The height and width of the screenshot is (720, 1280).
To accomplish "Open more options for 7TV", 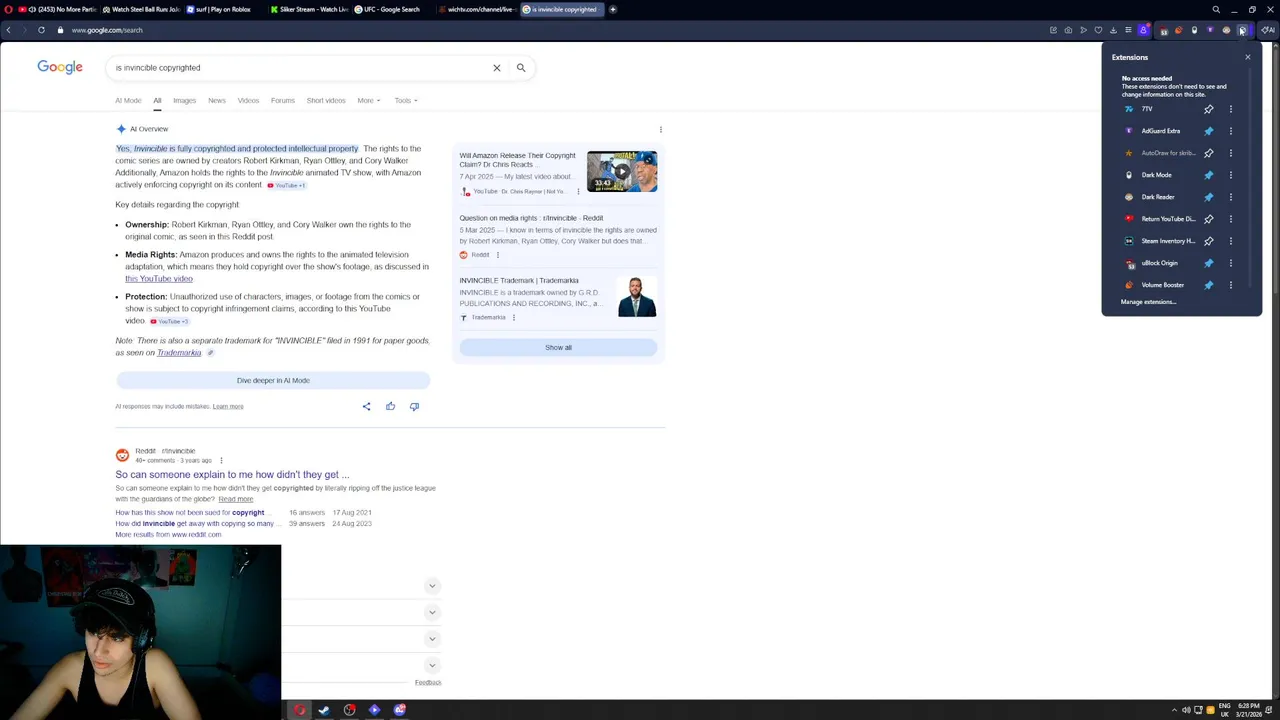I will (1231, 109).
